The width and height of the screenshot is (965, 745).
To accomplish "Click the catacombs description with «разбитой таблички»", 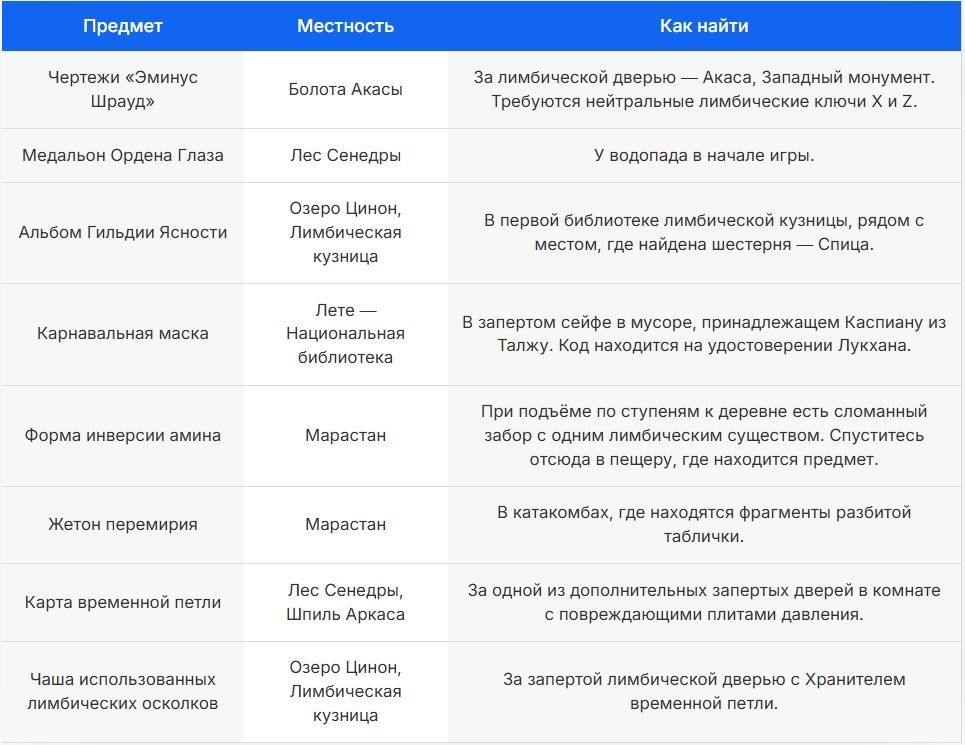I will 704,524.
